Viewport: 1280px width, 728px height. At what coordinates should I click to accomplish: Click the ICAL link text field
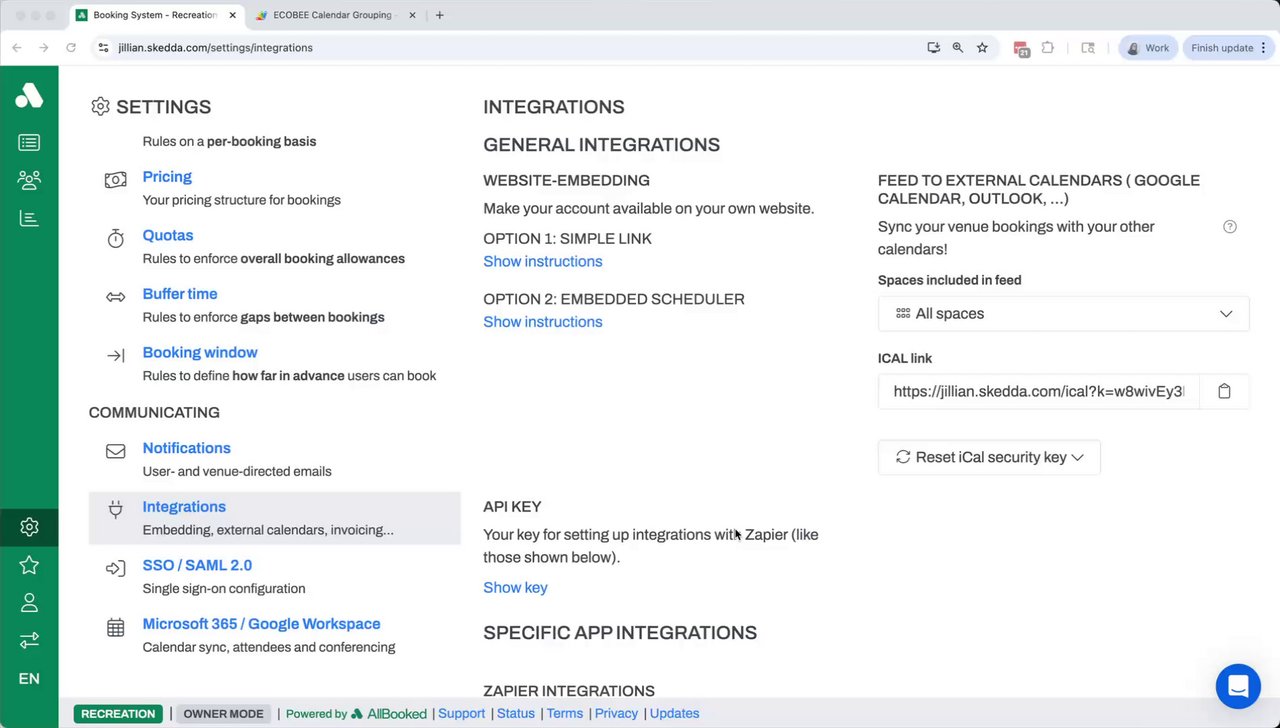[1038, 392]
